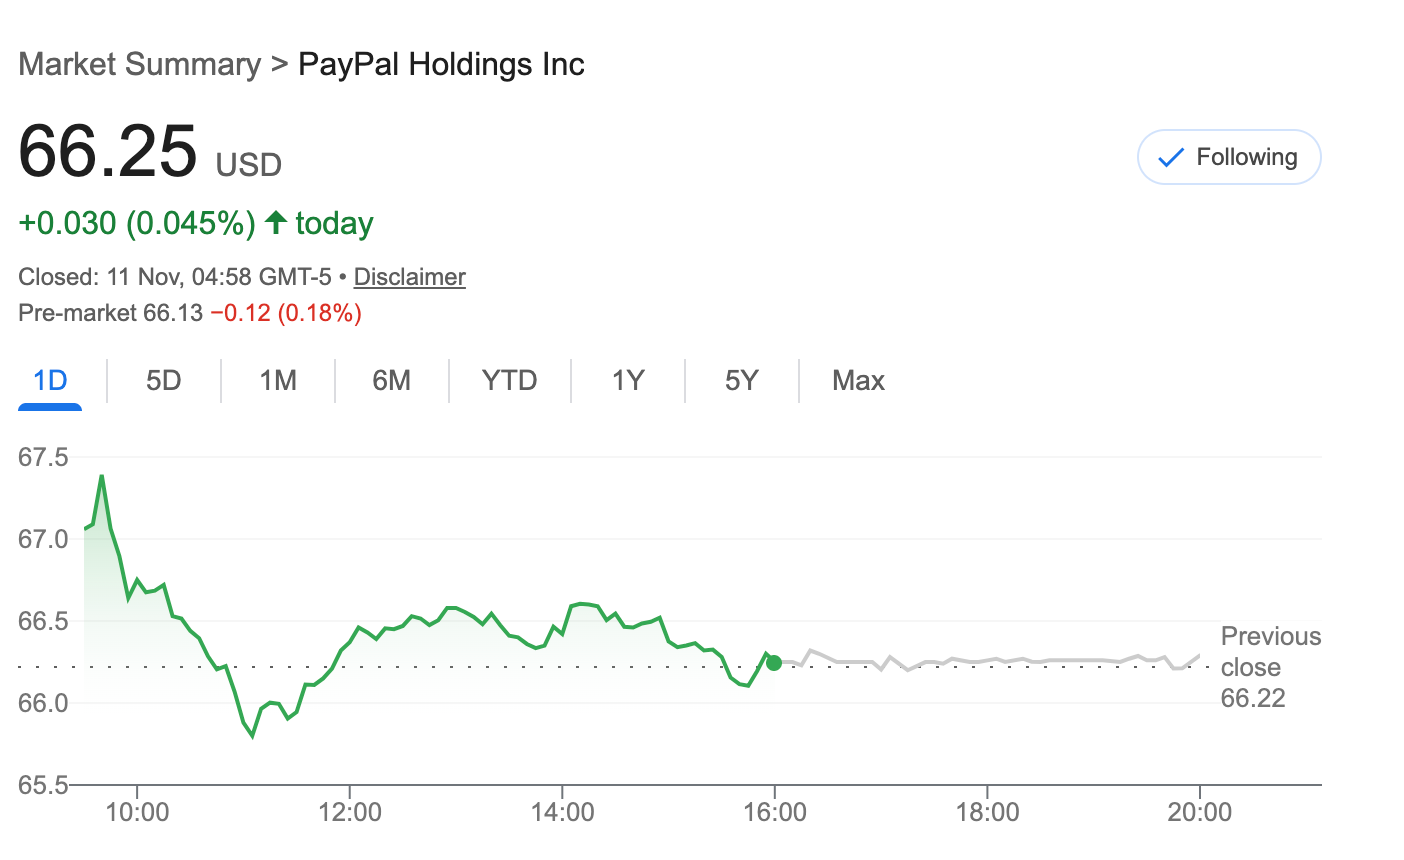Click the checkmark icon in Following
Viewport: 1404px width, 860px height.
coord(1170,158)
